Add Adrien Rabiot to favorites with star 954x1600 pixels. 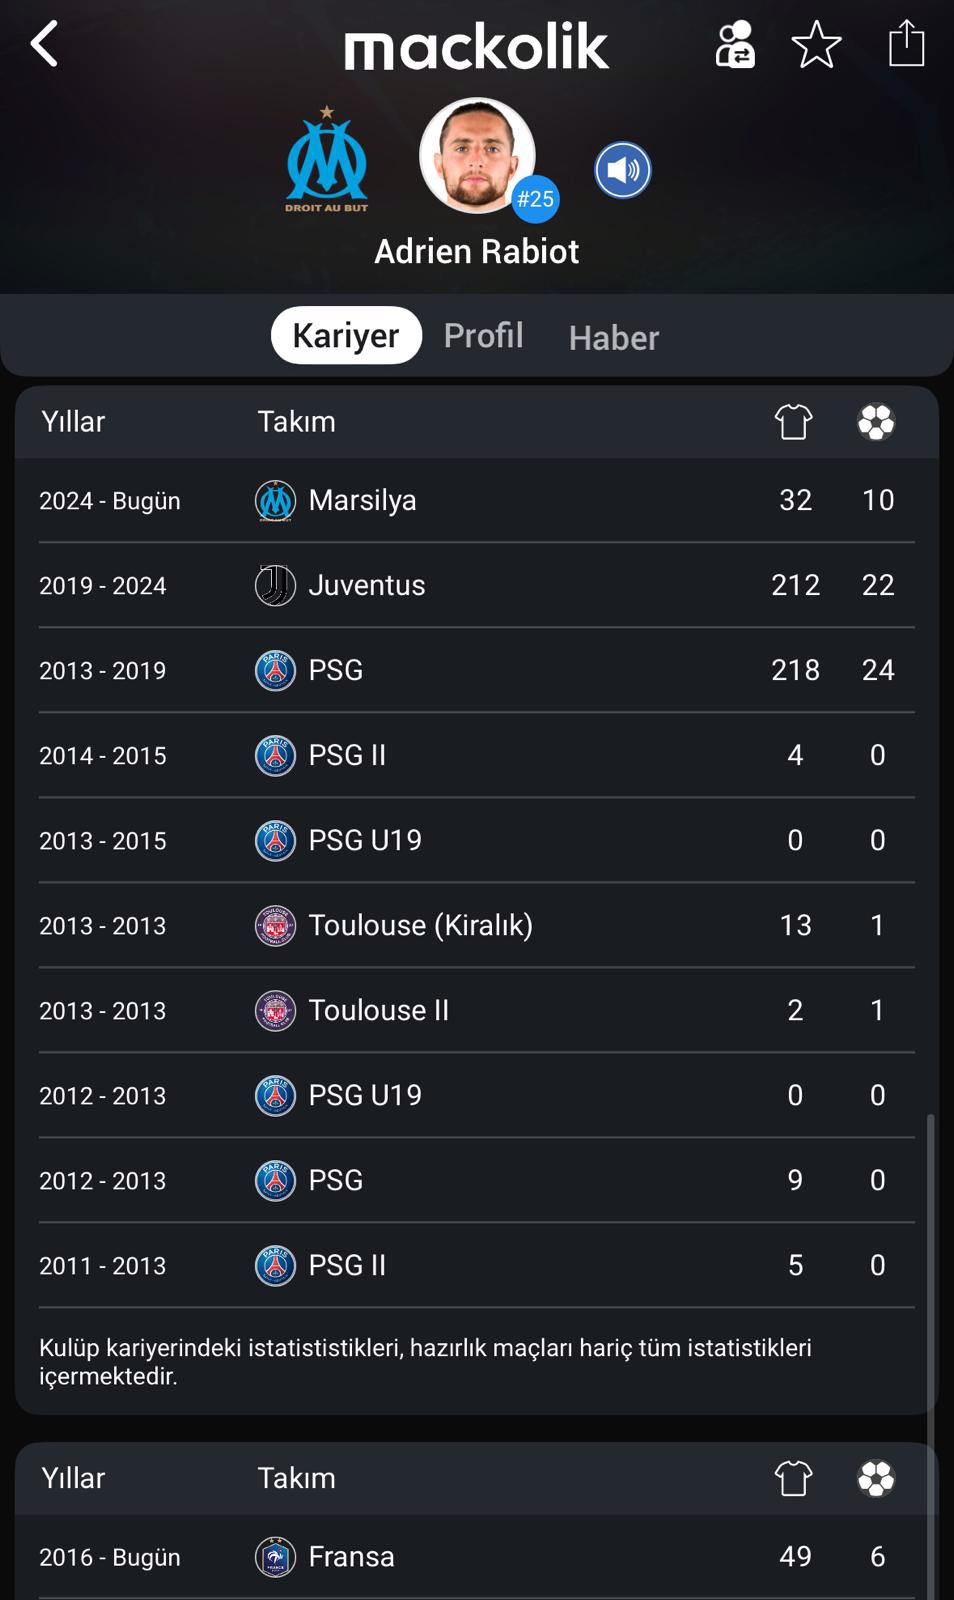click(816, 44)
